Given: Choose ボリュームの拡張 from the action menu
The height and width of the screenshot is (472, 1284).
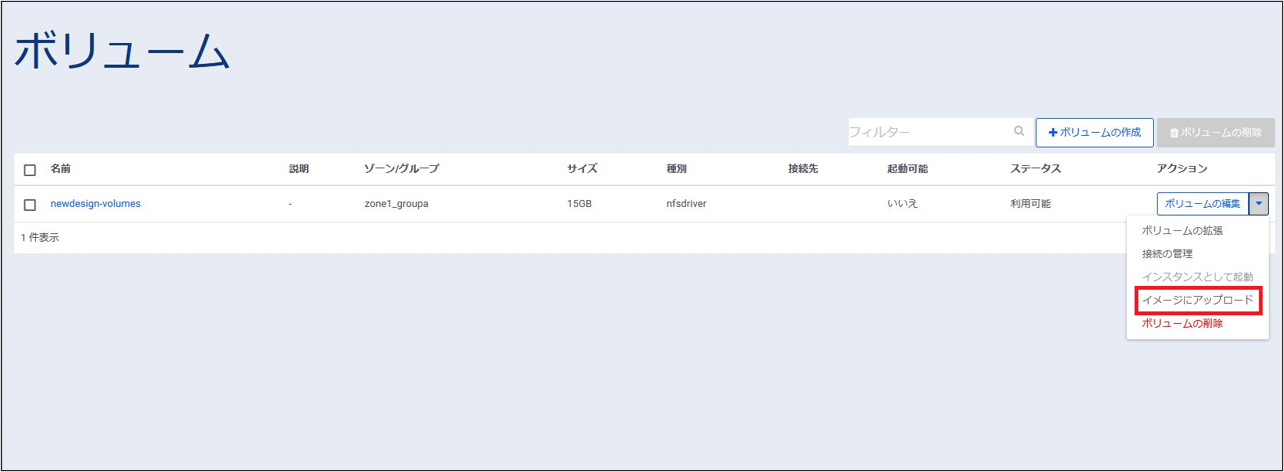Looking at the screenshot, I should (x=1182, y=230).
